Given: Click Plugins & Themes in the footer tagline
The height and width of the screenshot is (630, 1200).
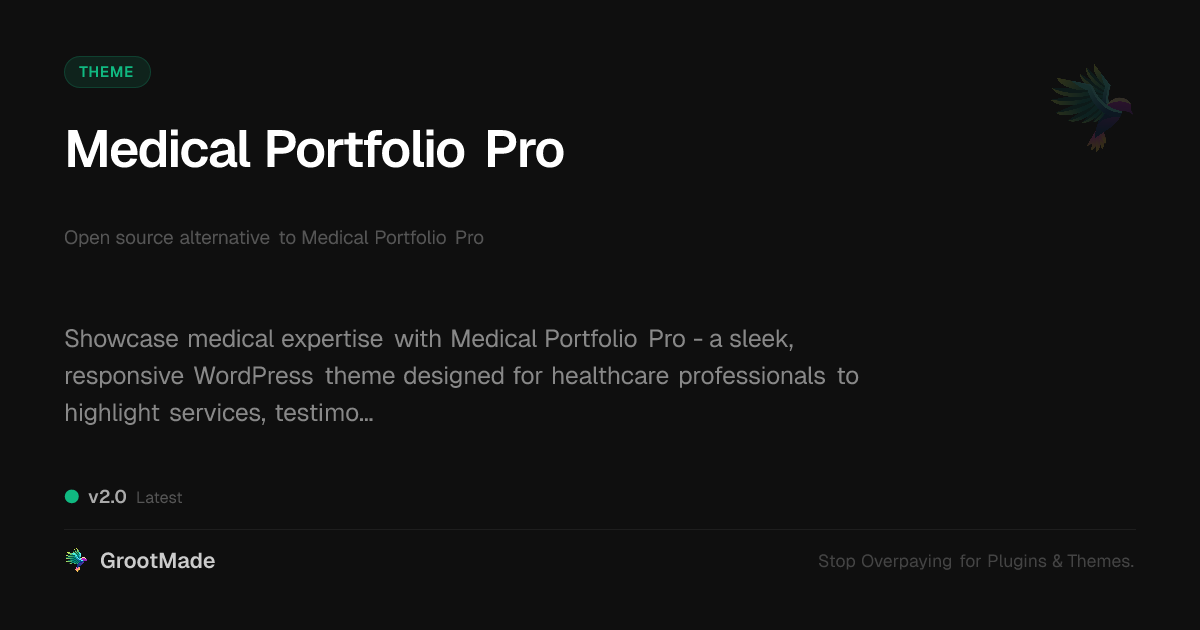Looking at the screenshot, I should point(1060,561).
